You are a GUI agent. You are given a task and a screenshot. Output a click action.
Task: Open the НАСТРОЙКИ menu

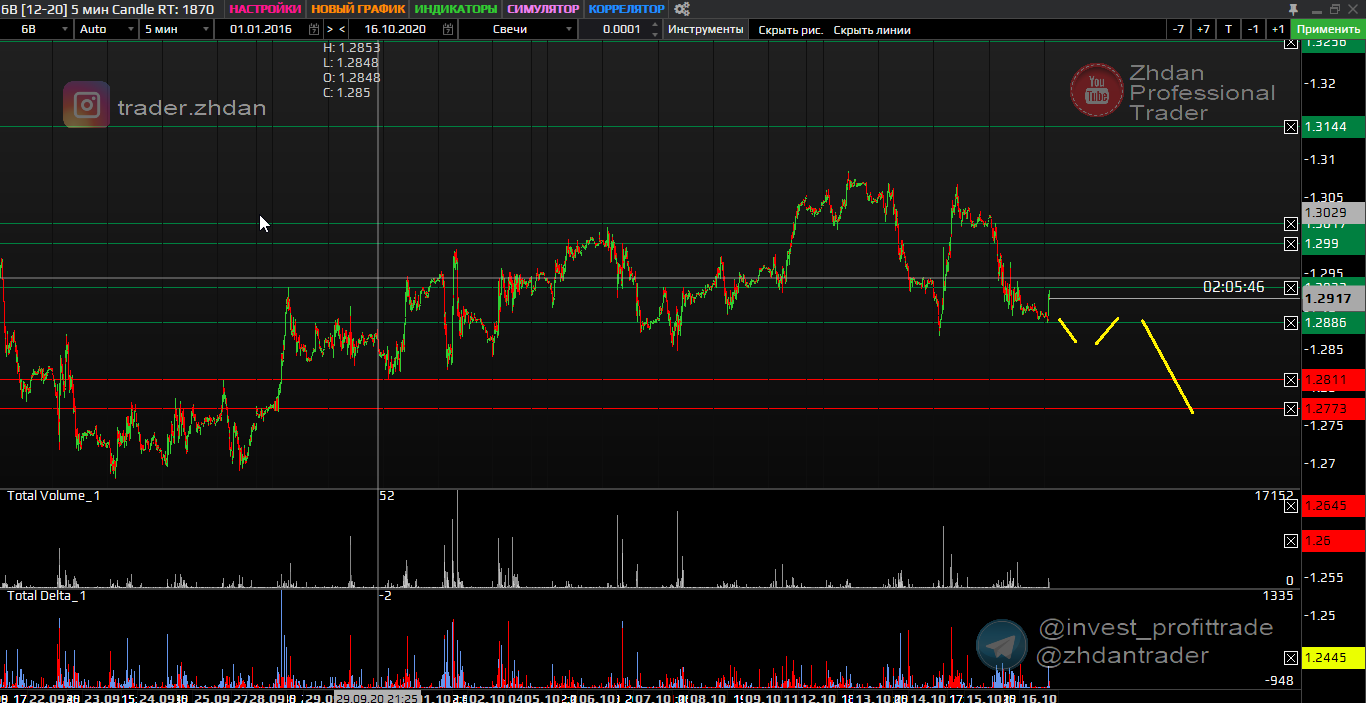265,9
